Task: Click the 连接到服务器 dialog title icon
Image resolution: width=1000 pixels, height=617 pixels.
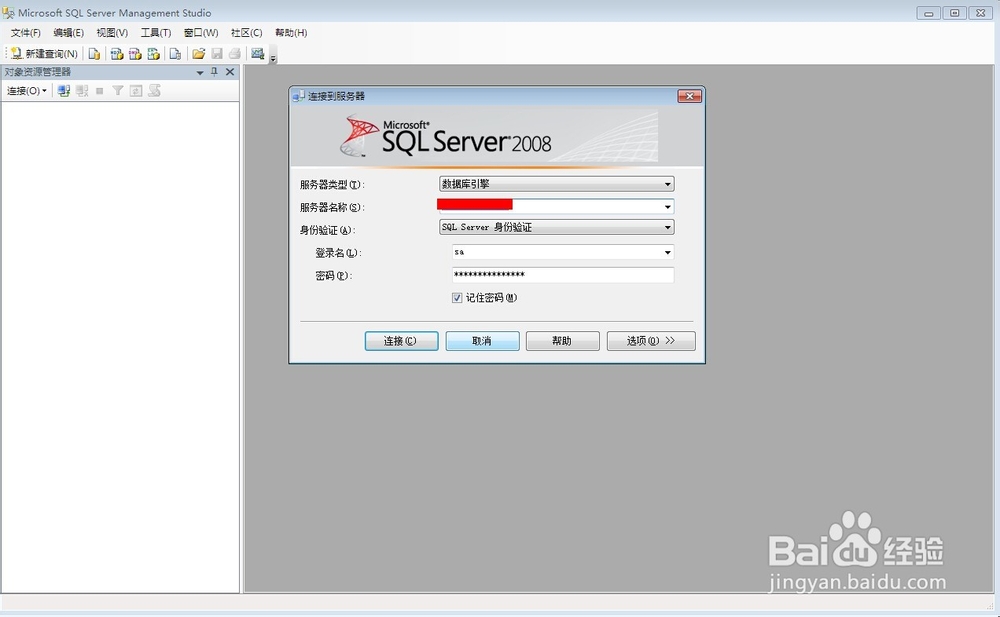Action: pos(298,96)
